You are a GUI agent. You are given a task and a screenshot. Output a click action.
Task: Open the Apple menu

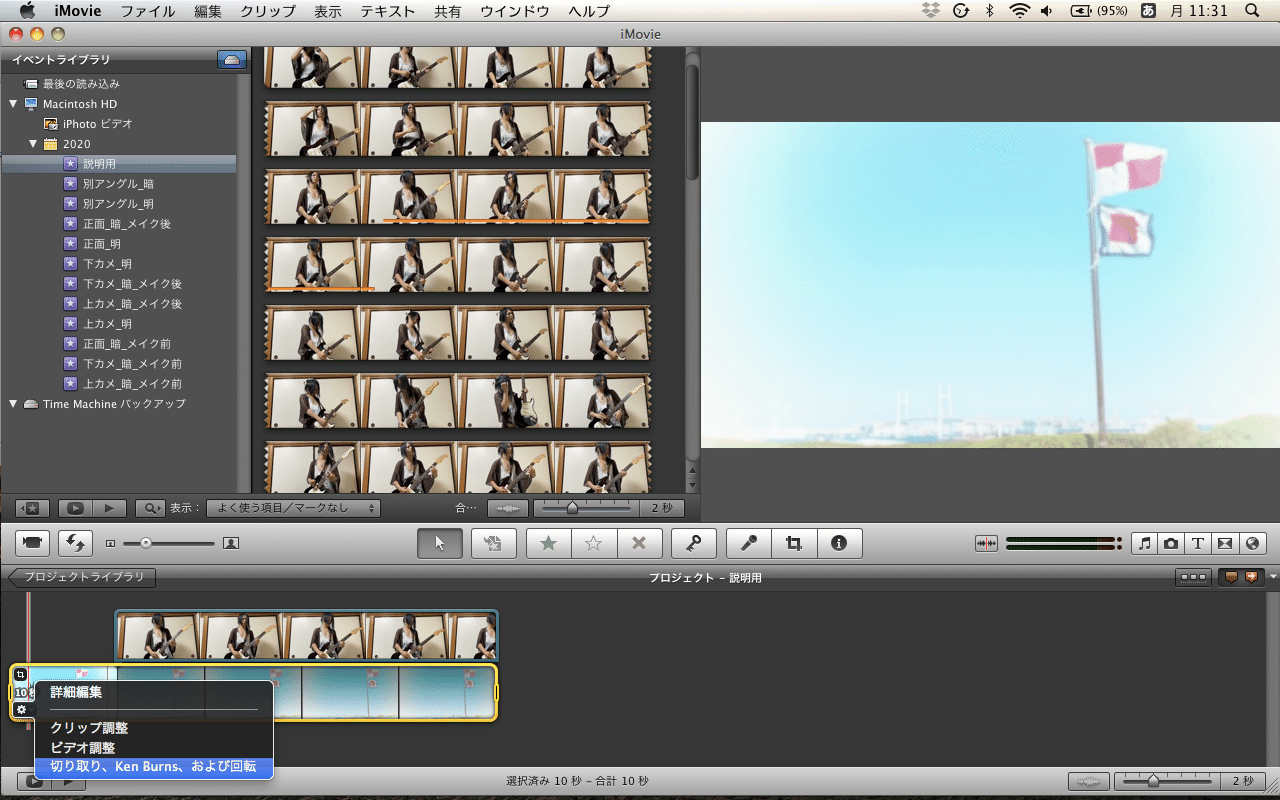(27, 11)
